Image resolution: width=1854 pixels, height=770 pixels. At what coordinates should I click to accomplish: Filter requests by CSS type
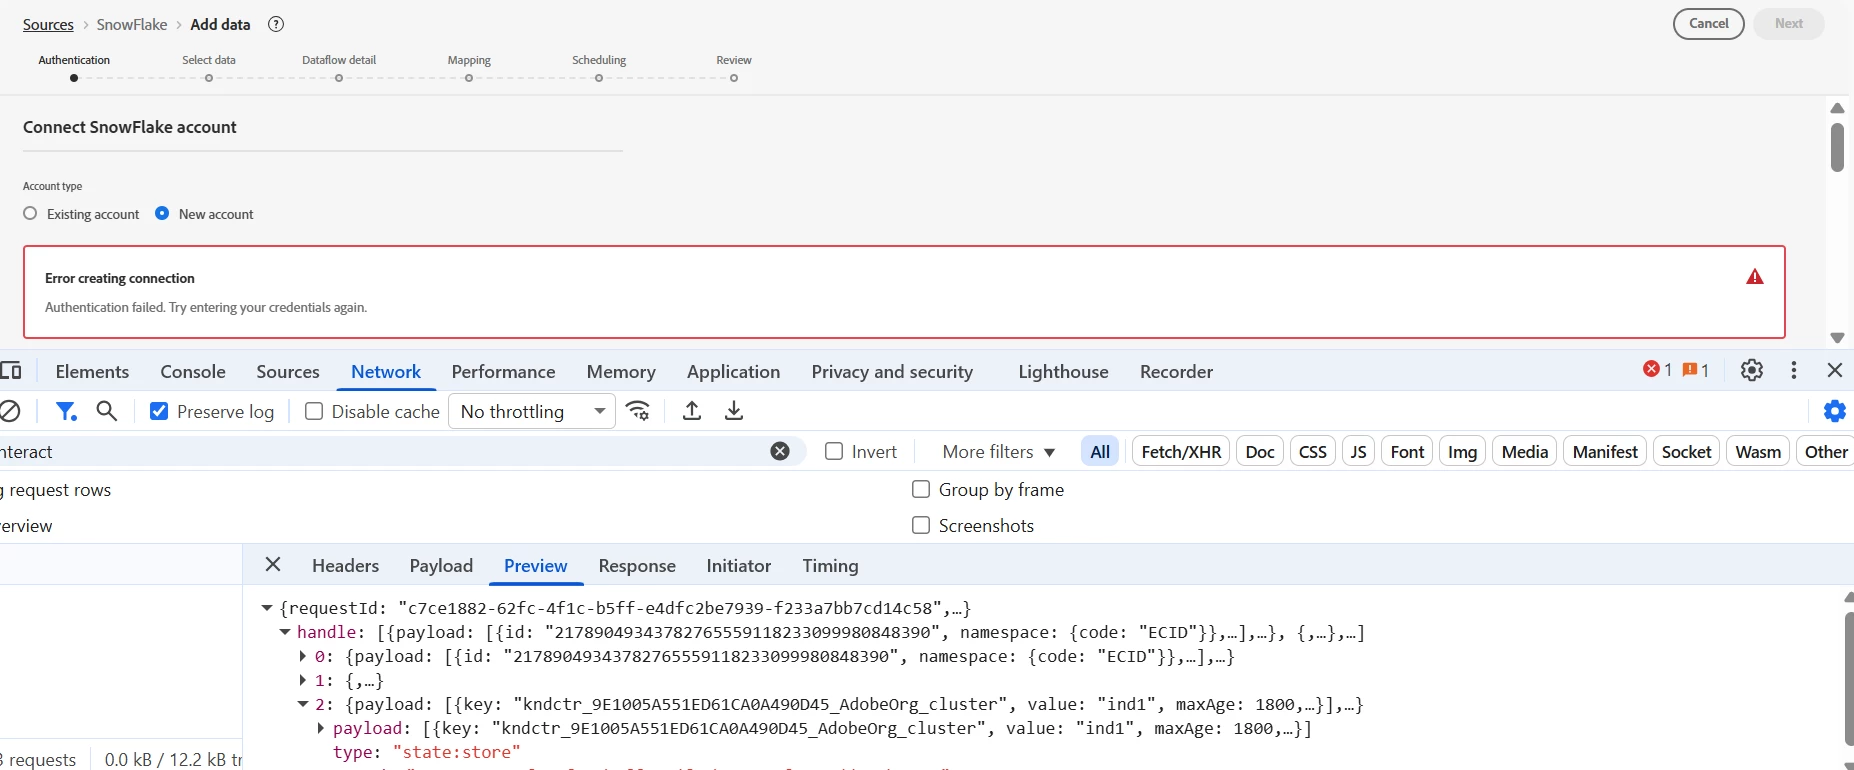(1313, 451)
